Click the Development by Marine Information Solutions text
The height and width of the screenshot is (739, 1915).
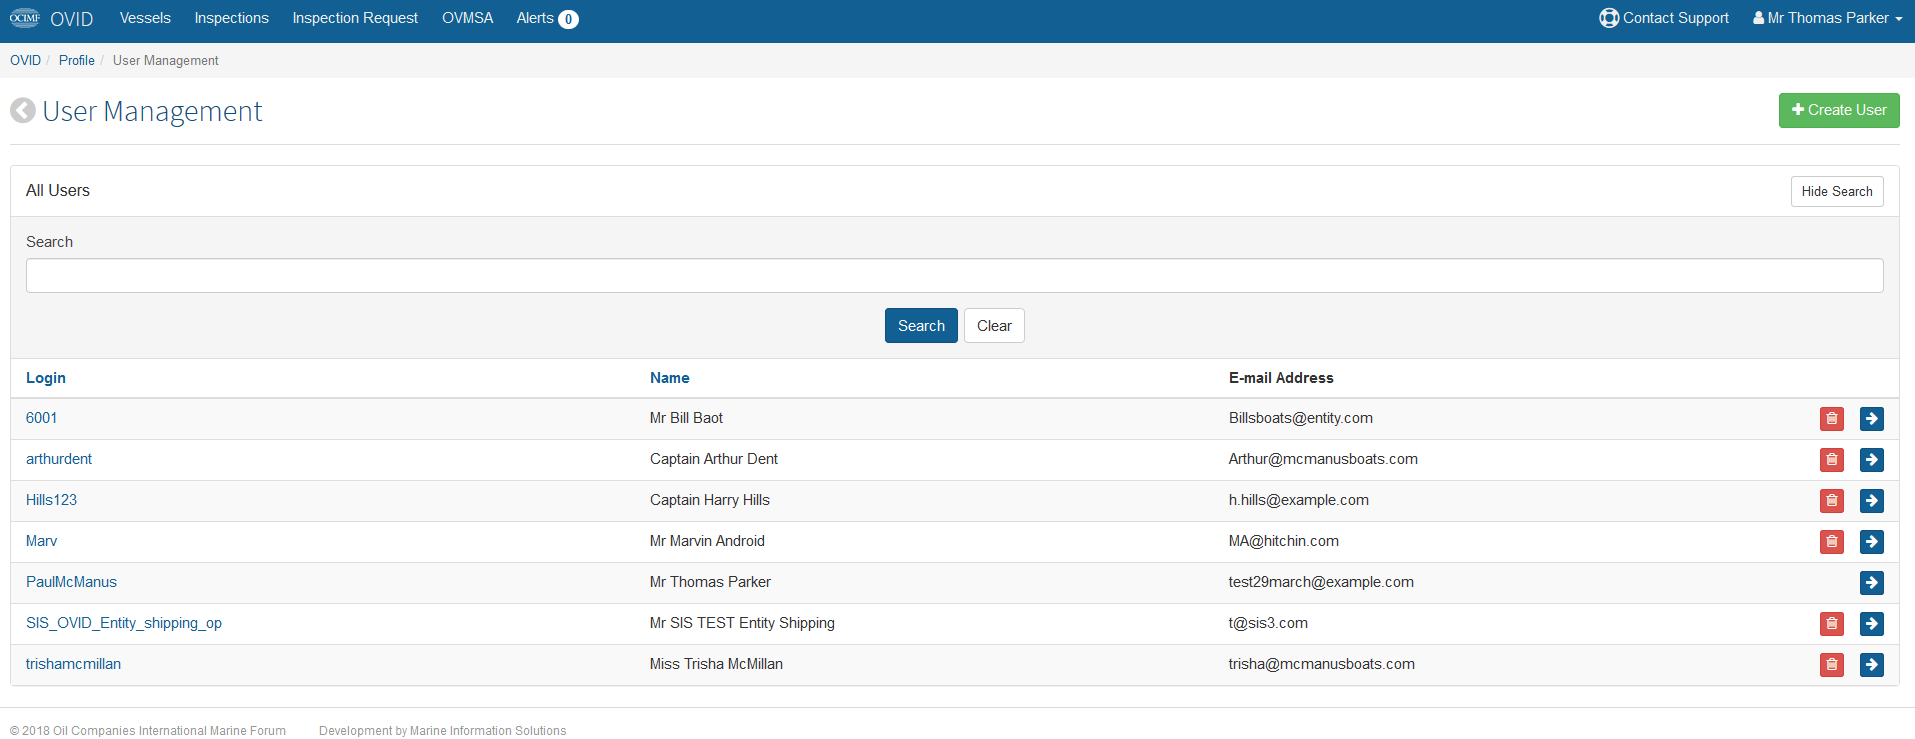(442, 731)
